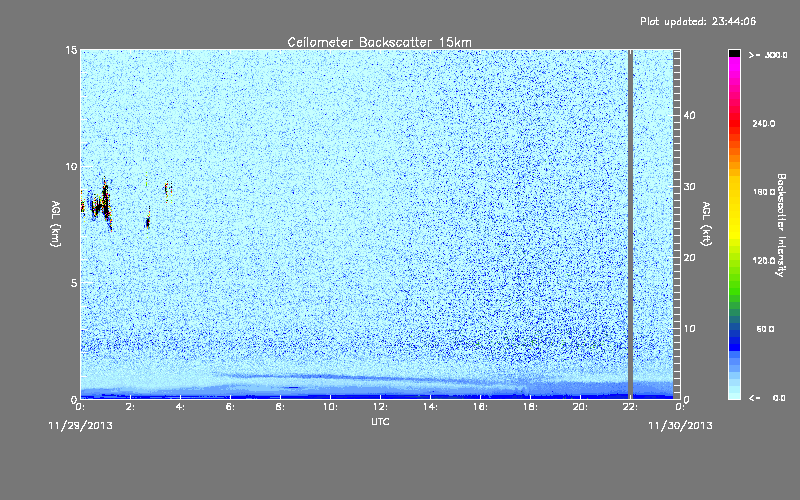The height and width of the screenshot is (500, 800).
Task: Click the '30' kft tick on right axis
Action: point(689,187)
